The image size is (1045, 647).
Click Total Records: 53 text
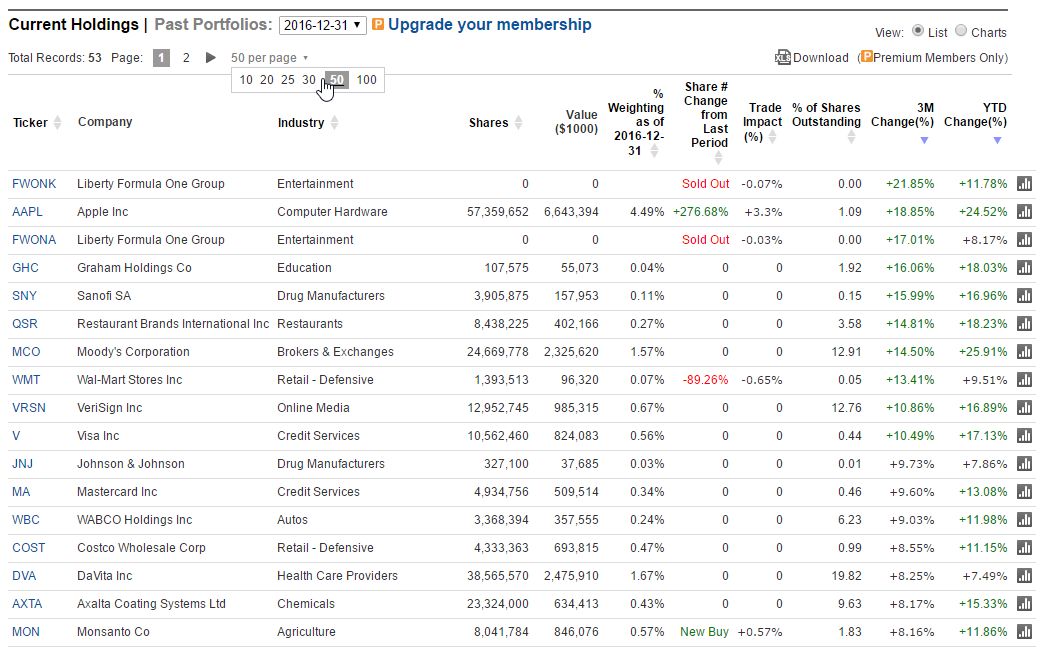pos(55,58)
